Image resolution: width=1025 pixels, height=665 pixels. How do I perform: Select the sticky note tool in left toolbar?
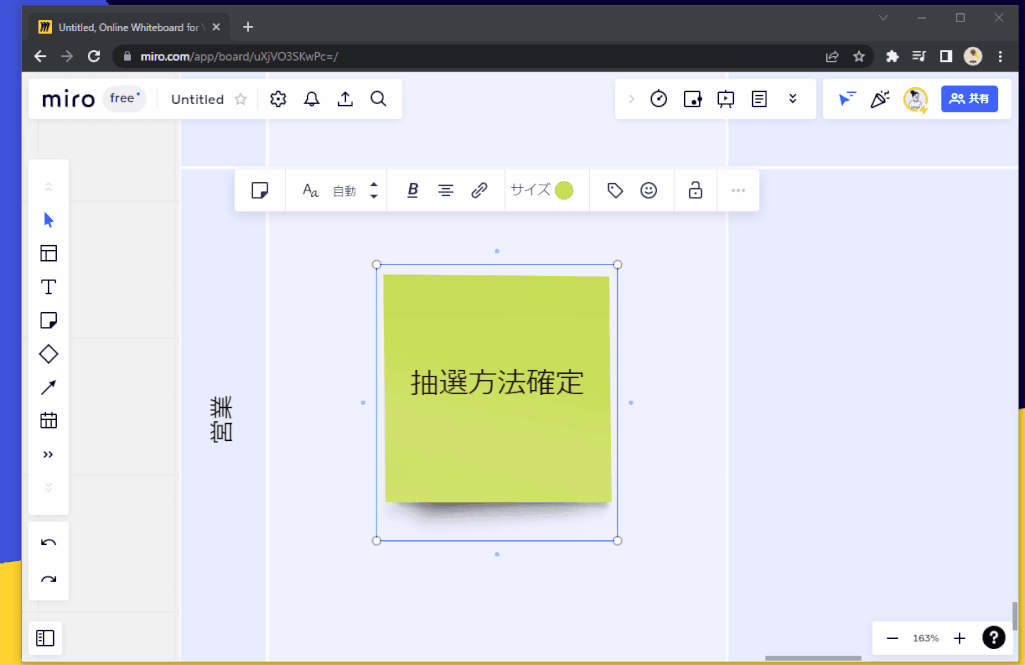tap(48, 320)
